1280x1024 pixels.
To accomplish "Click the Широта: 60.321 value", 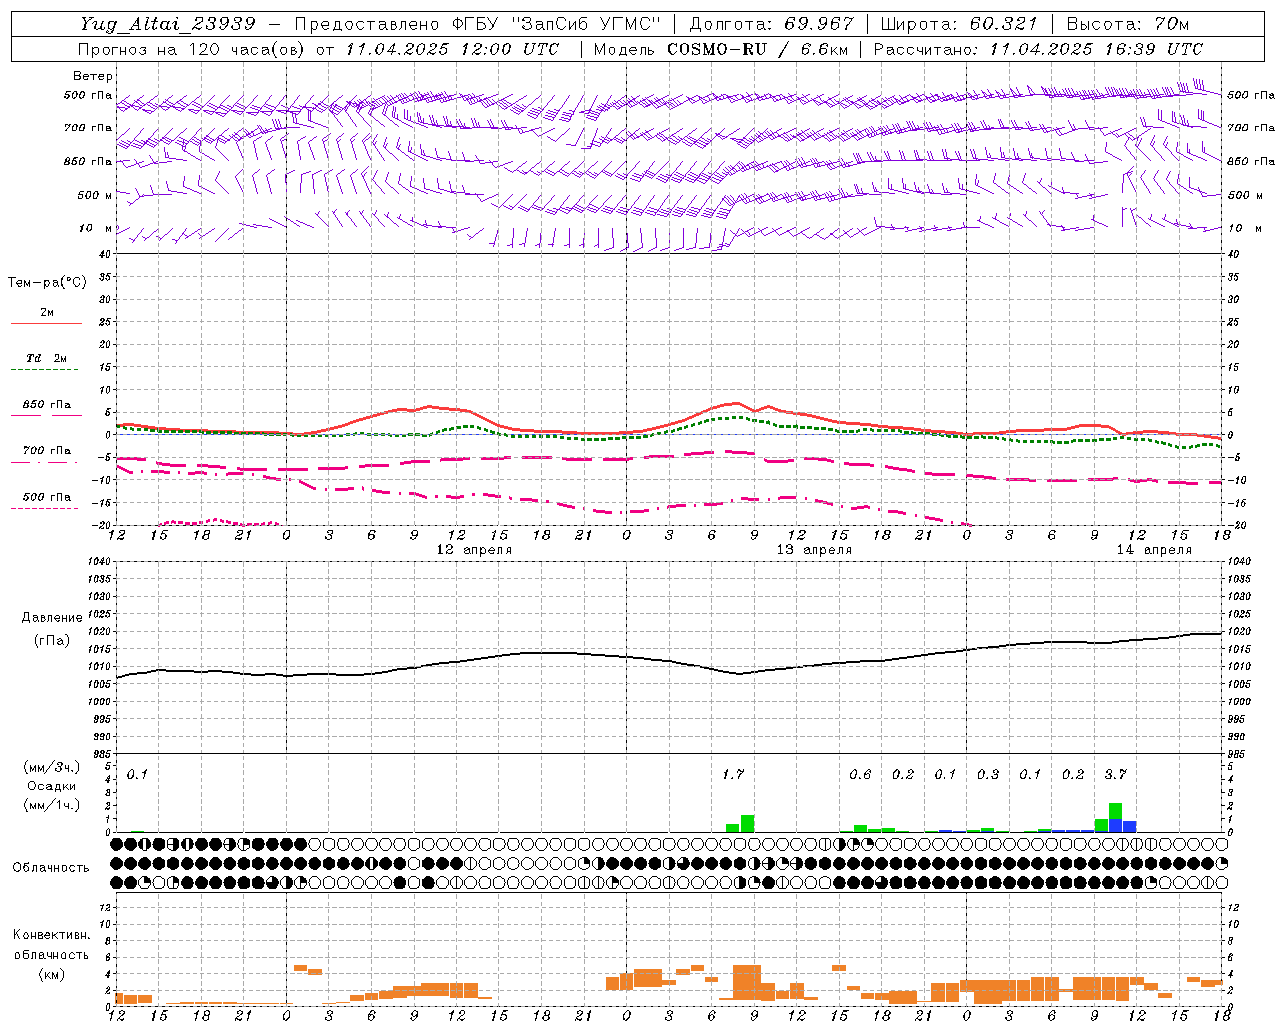I will 959,24.
